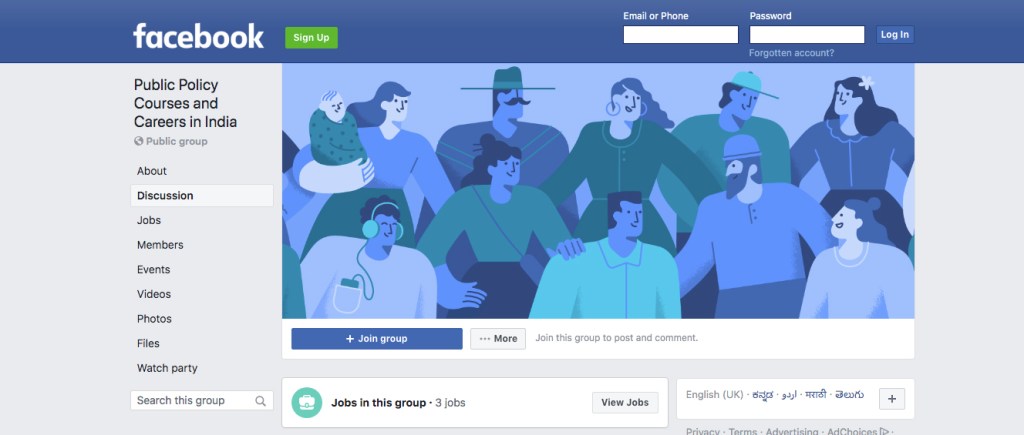The height and width of the screenshot is (435, 1024).
Task: Click the Log In button
Action: 895,35
